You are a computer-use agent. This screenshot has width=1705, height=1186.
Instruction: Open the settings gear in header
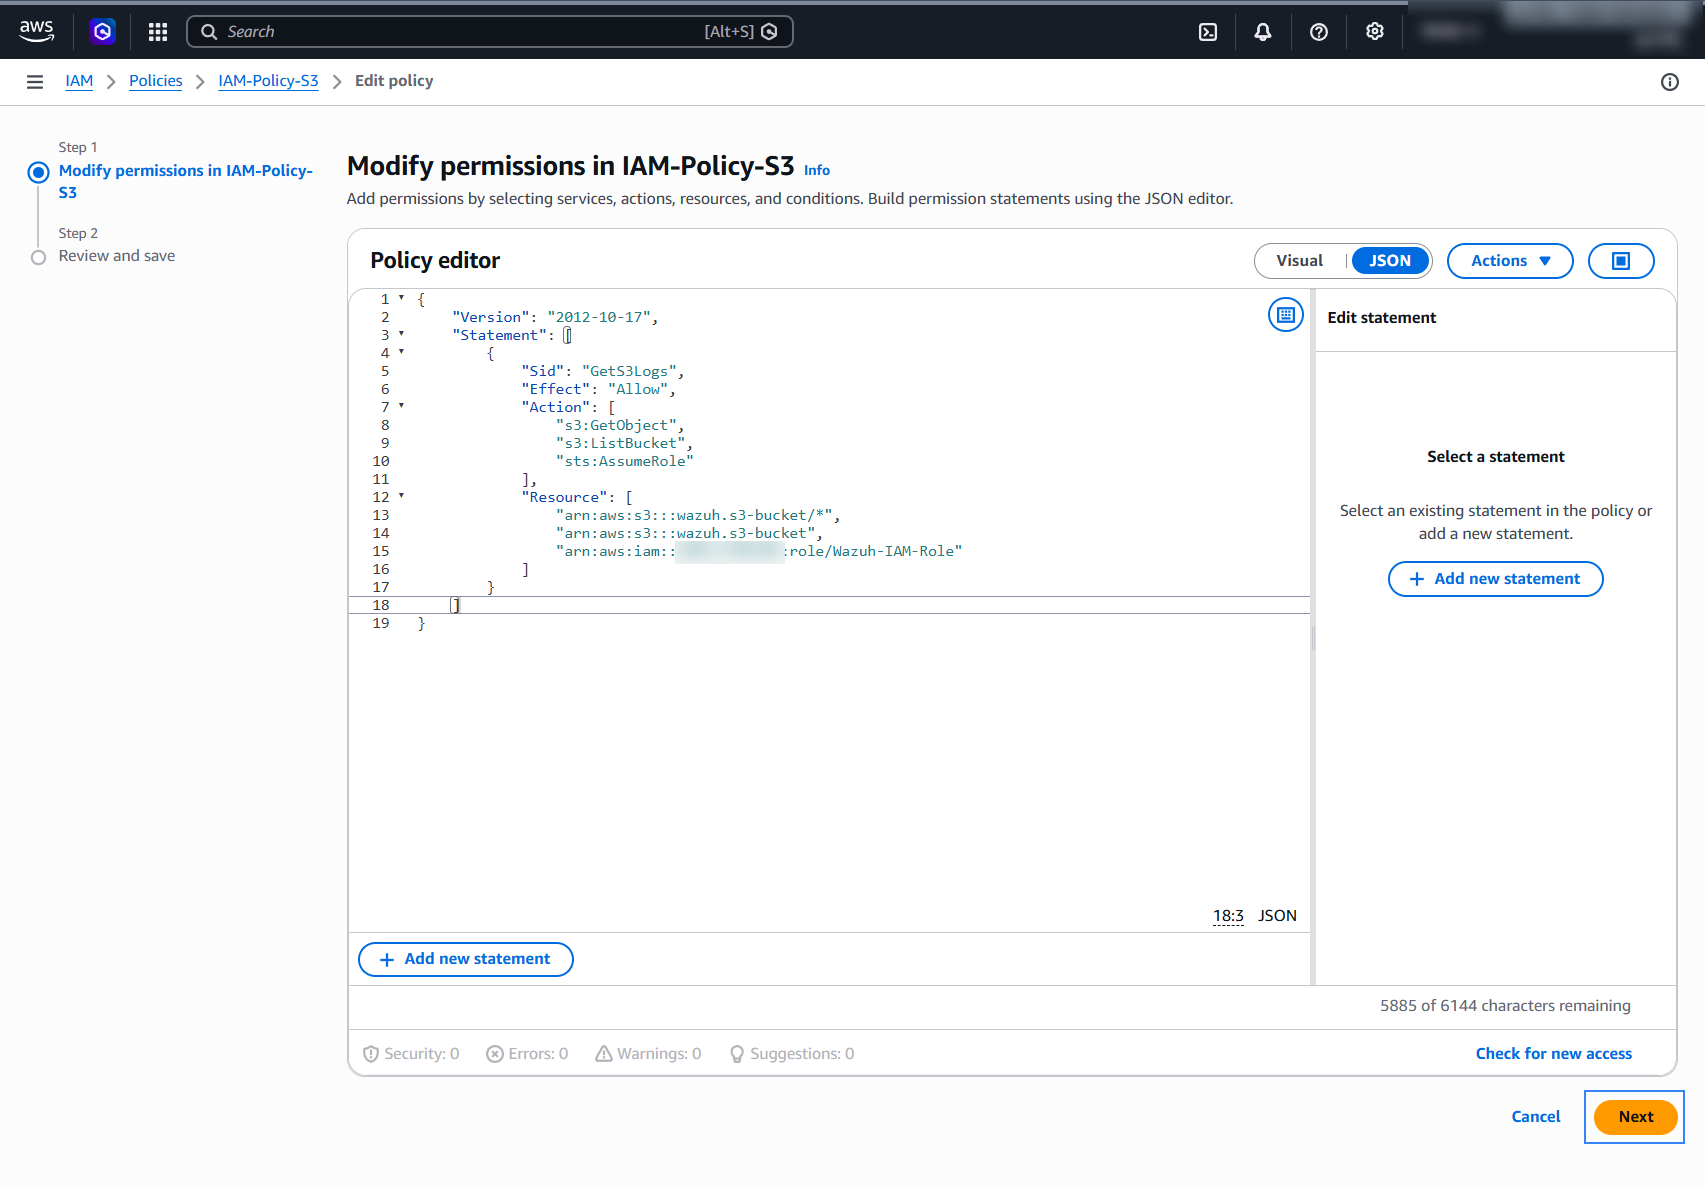(1375, 32)
